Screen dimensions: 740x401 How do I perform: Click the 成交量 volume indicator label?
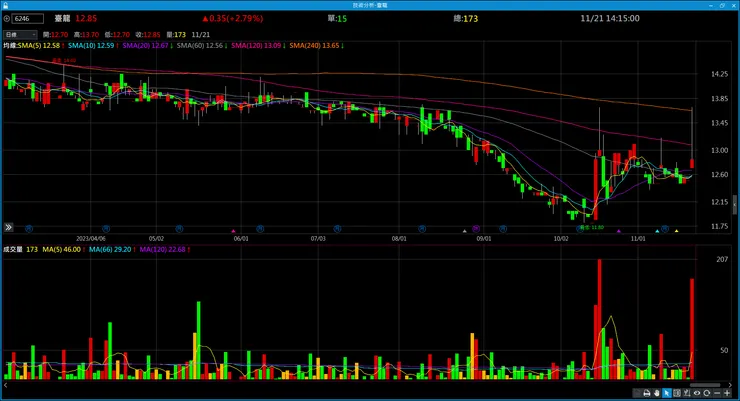click(x=13, y=249)
